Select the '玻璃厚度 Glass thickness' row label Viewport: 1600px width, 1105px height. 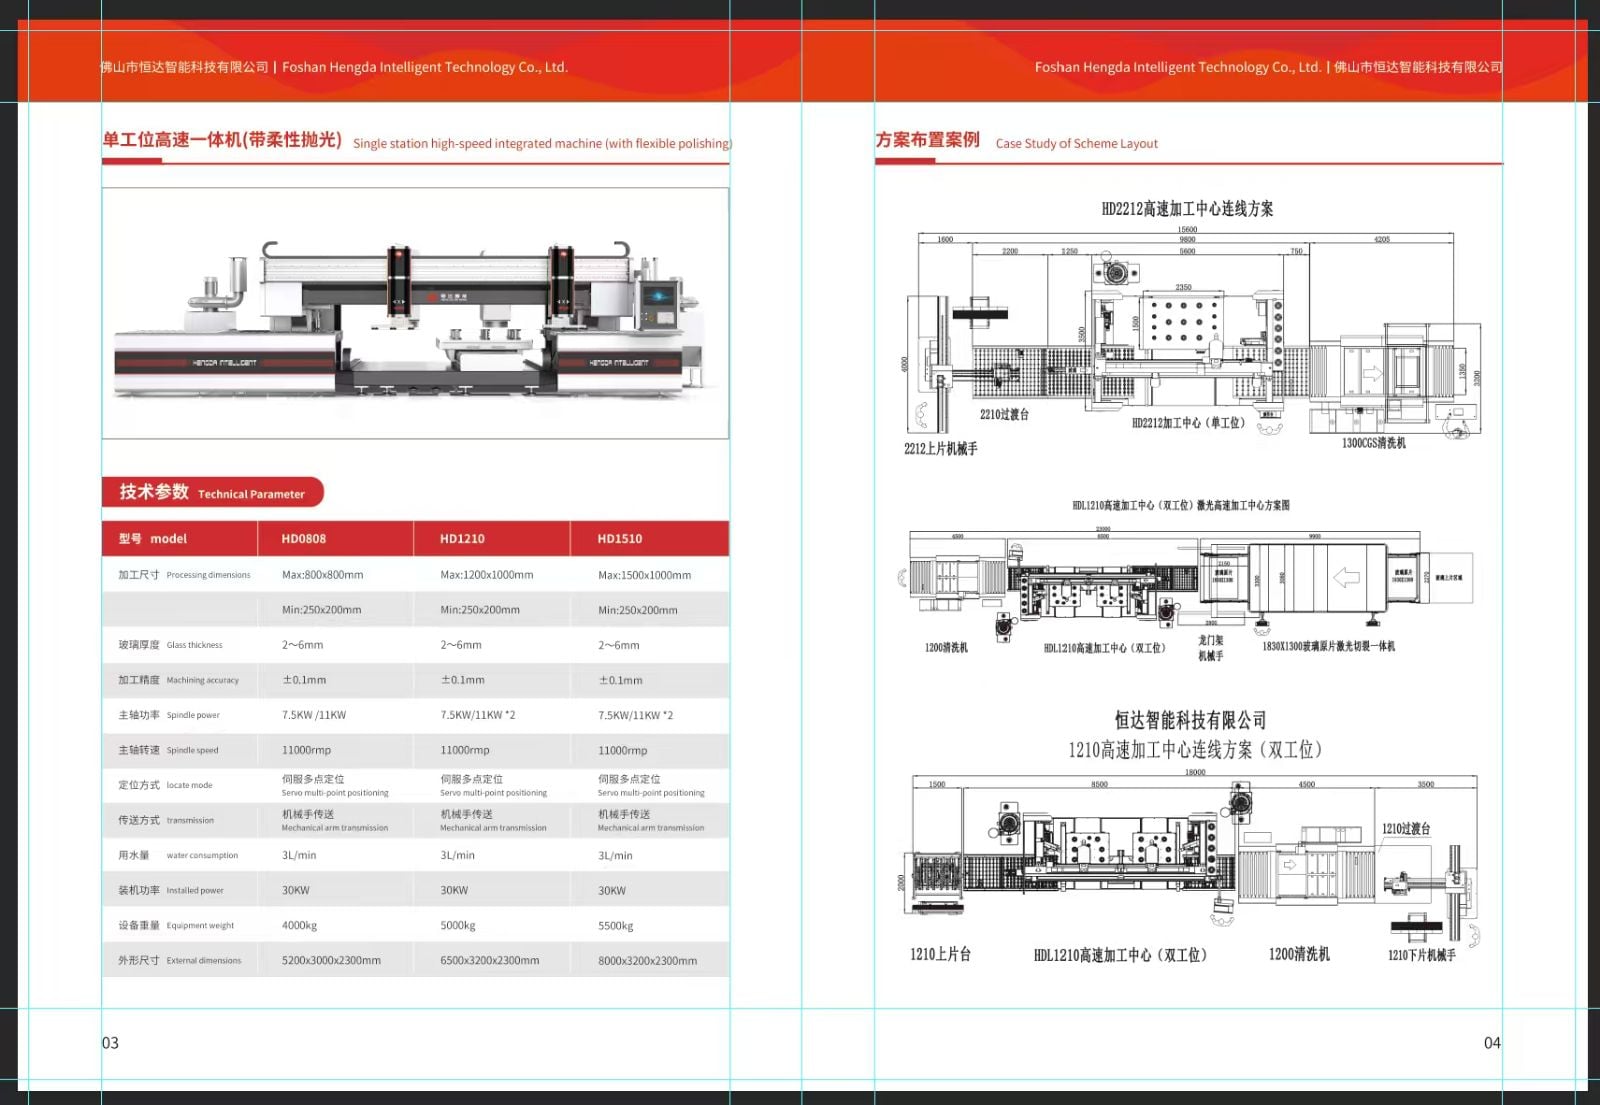[170, 645]
